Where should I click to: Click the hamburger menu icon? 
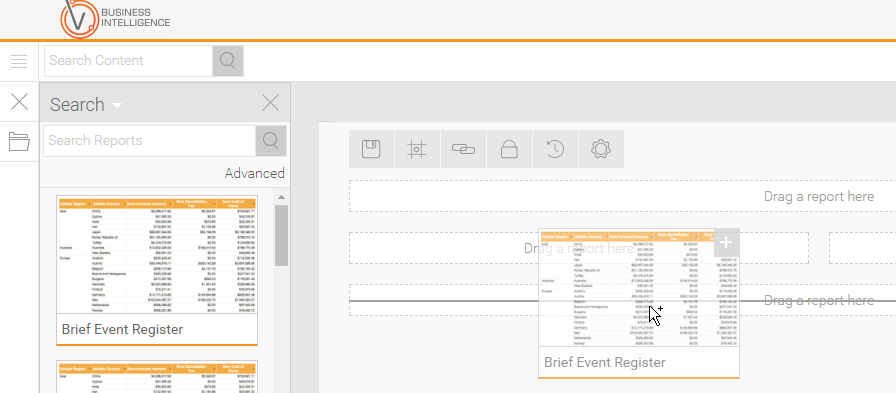[19, 61]
